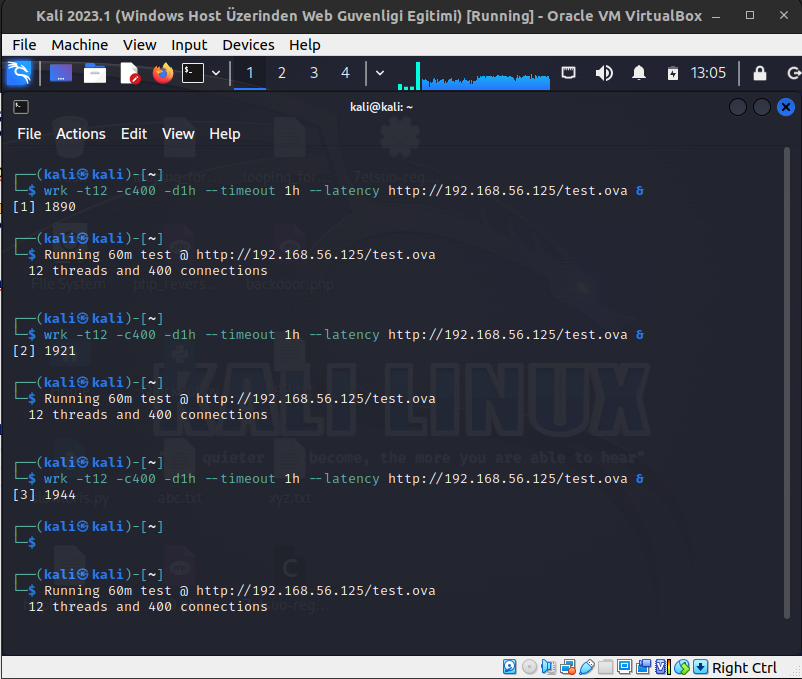Viewport: 802px width, 679px height.
Task: Click the keyboard capture arrow icon
Action: (701, 667)
